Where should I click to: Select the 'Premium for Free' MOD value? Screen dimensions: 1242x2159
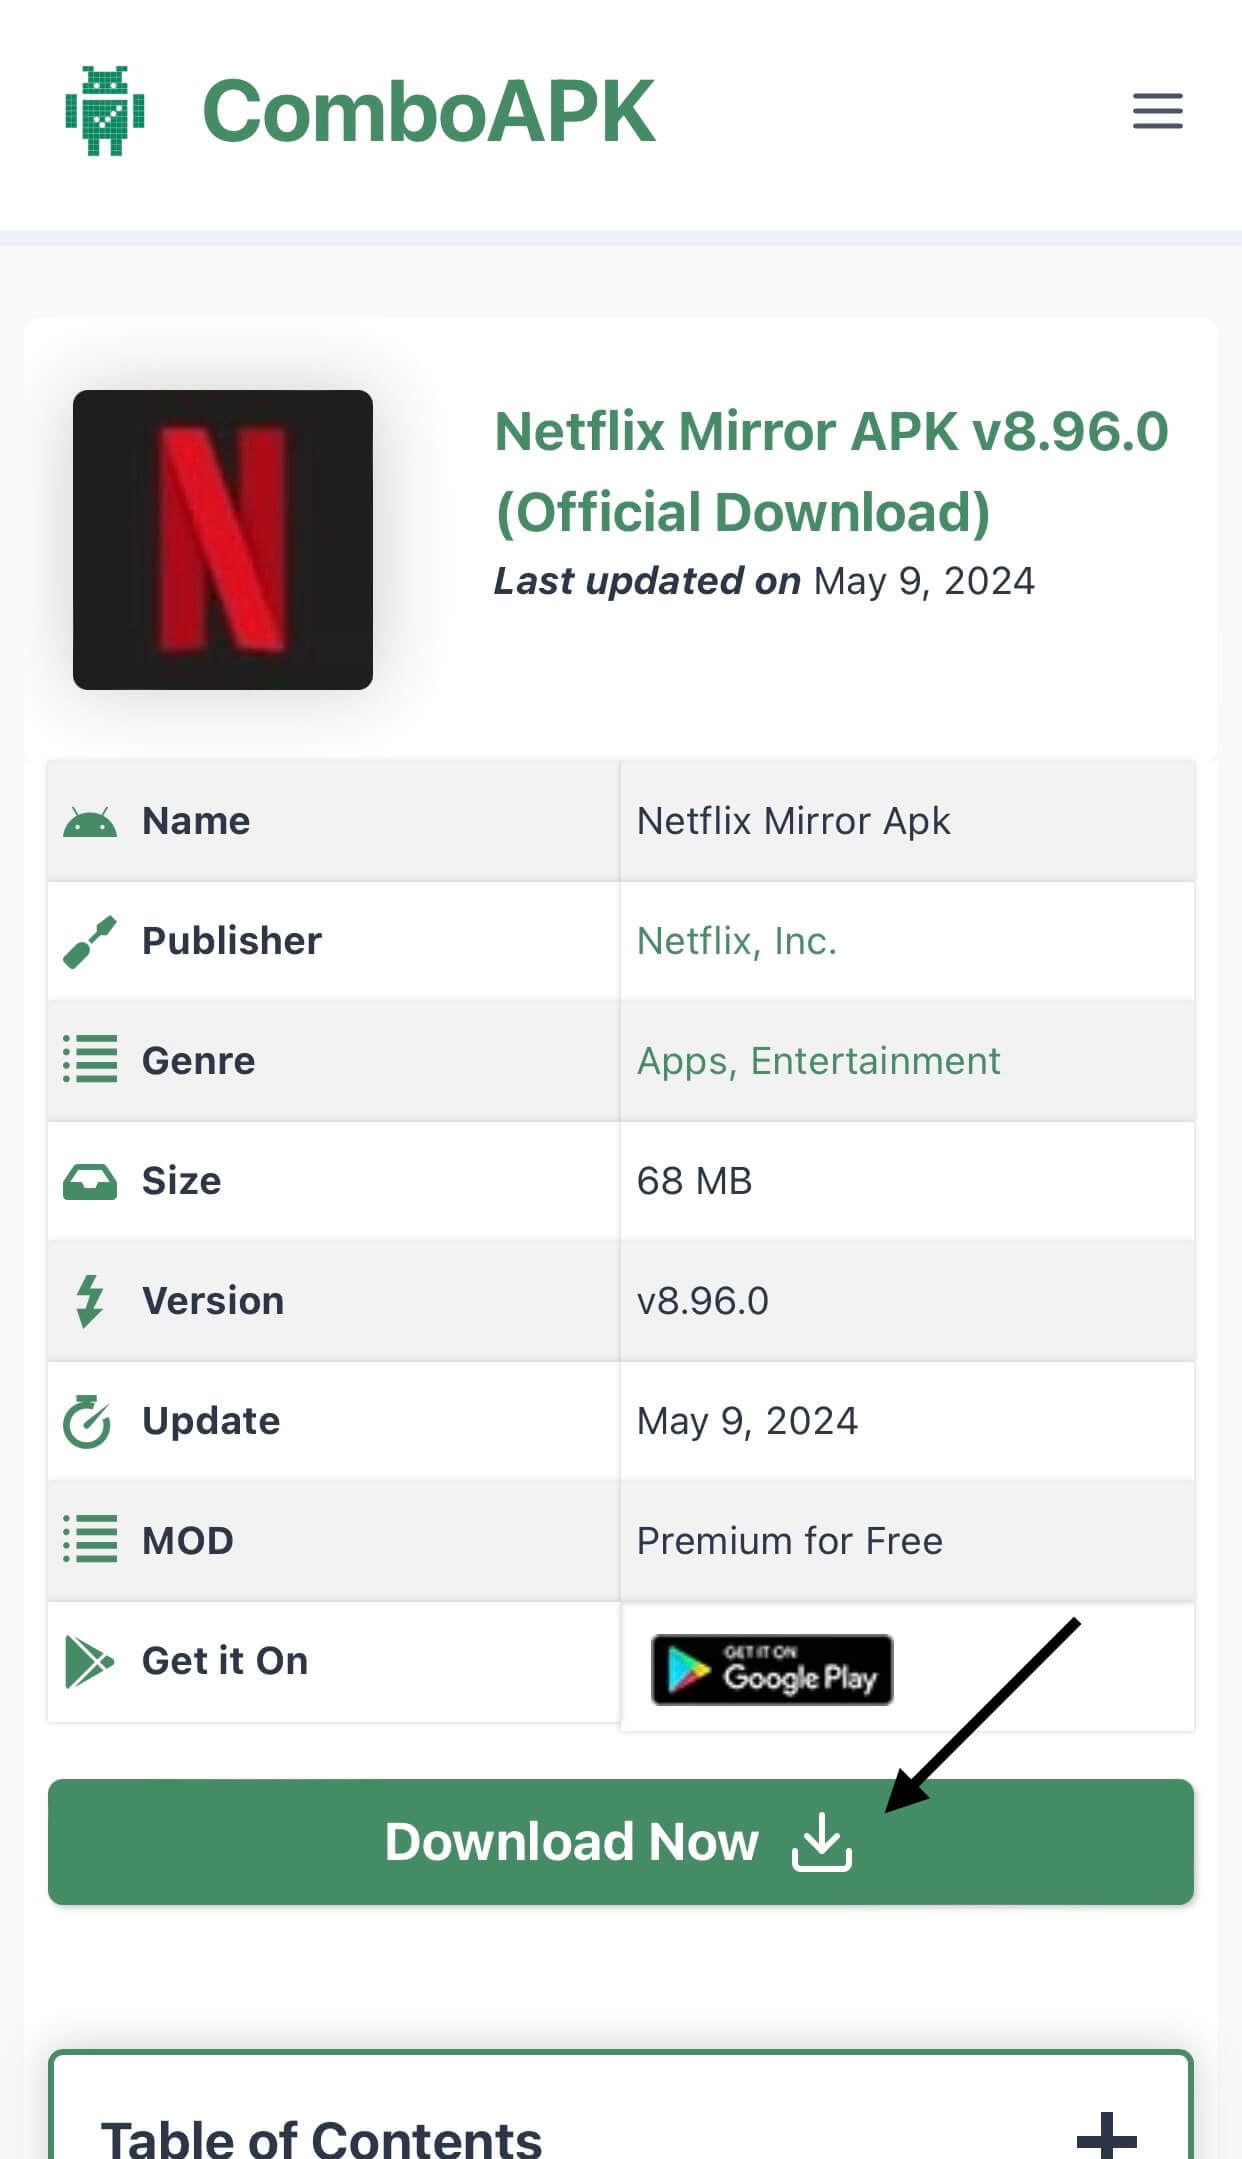(790, 1541)
